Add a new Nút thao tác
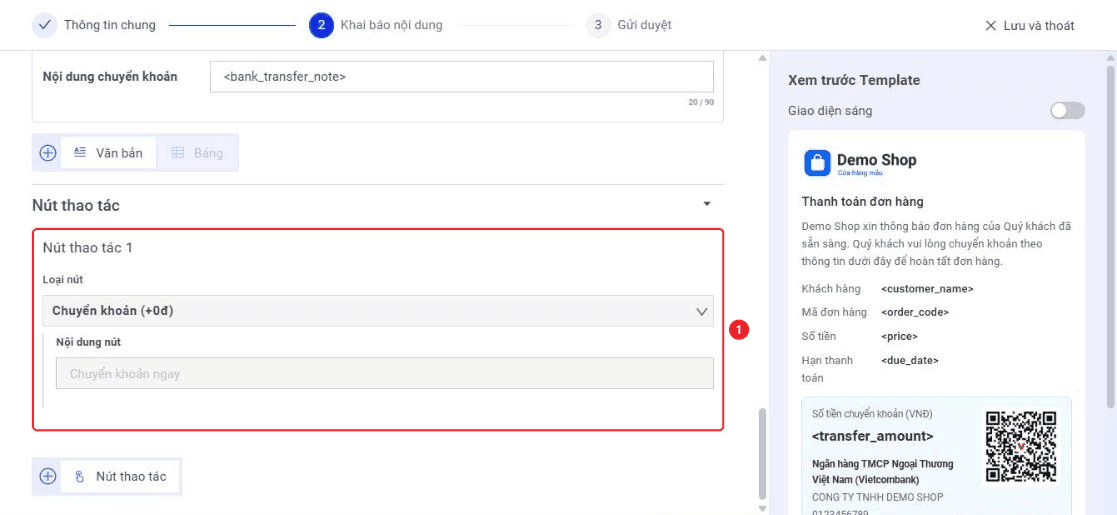 [120, 476]
